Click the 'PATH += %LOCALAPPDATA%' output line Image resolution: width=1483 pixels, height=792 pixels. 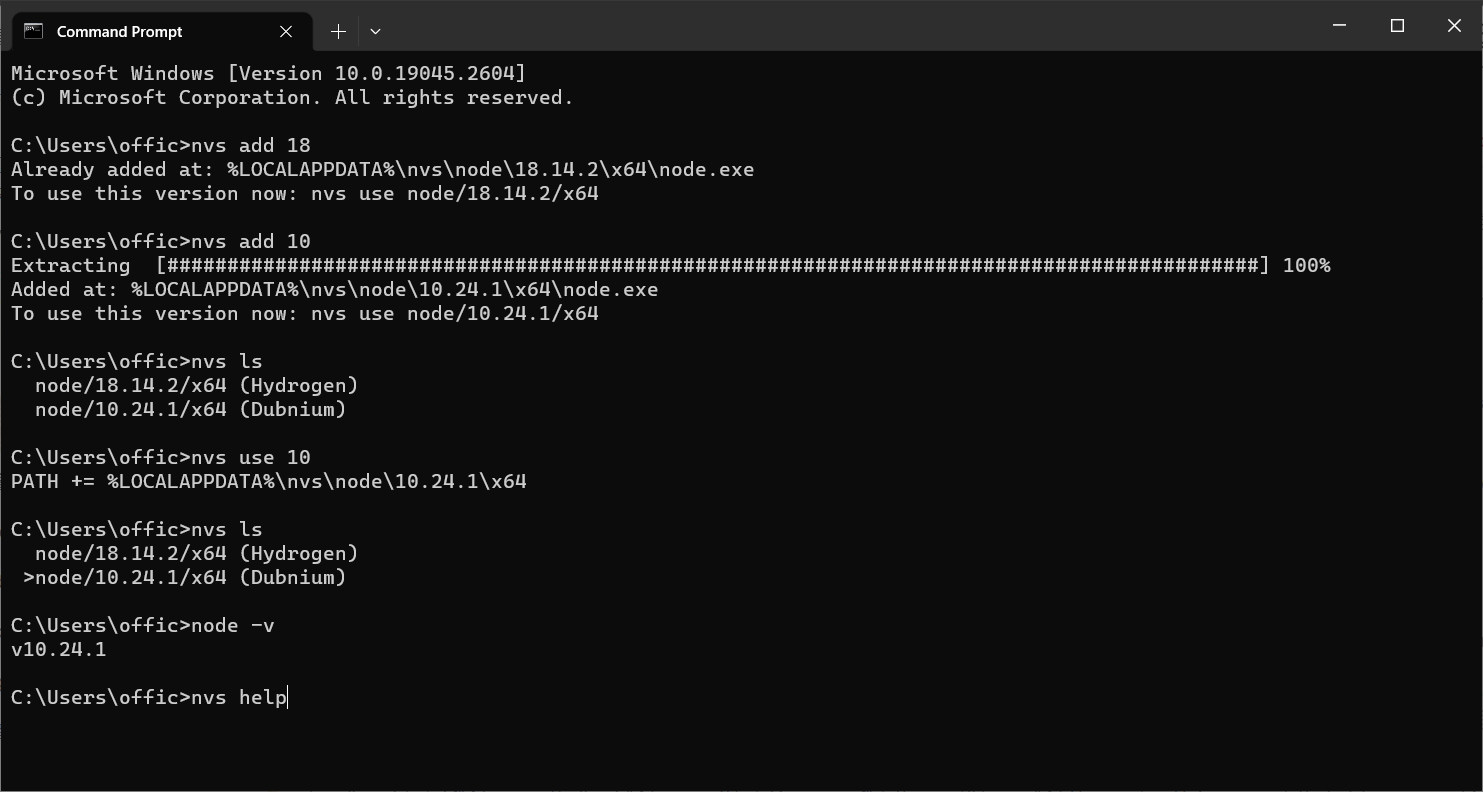pos(268,481)
